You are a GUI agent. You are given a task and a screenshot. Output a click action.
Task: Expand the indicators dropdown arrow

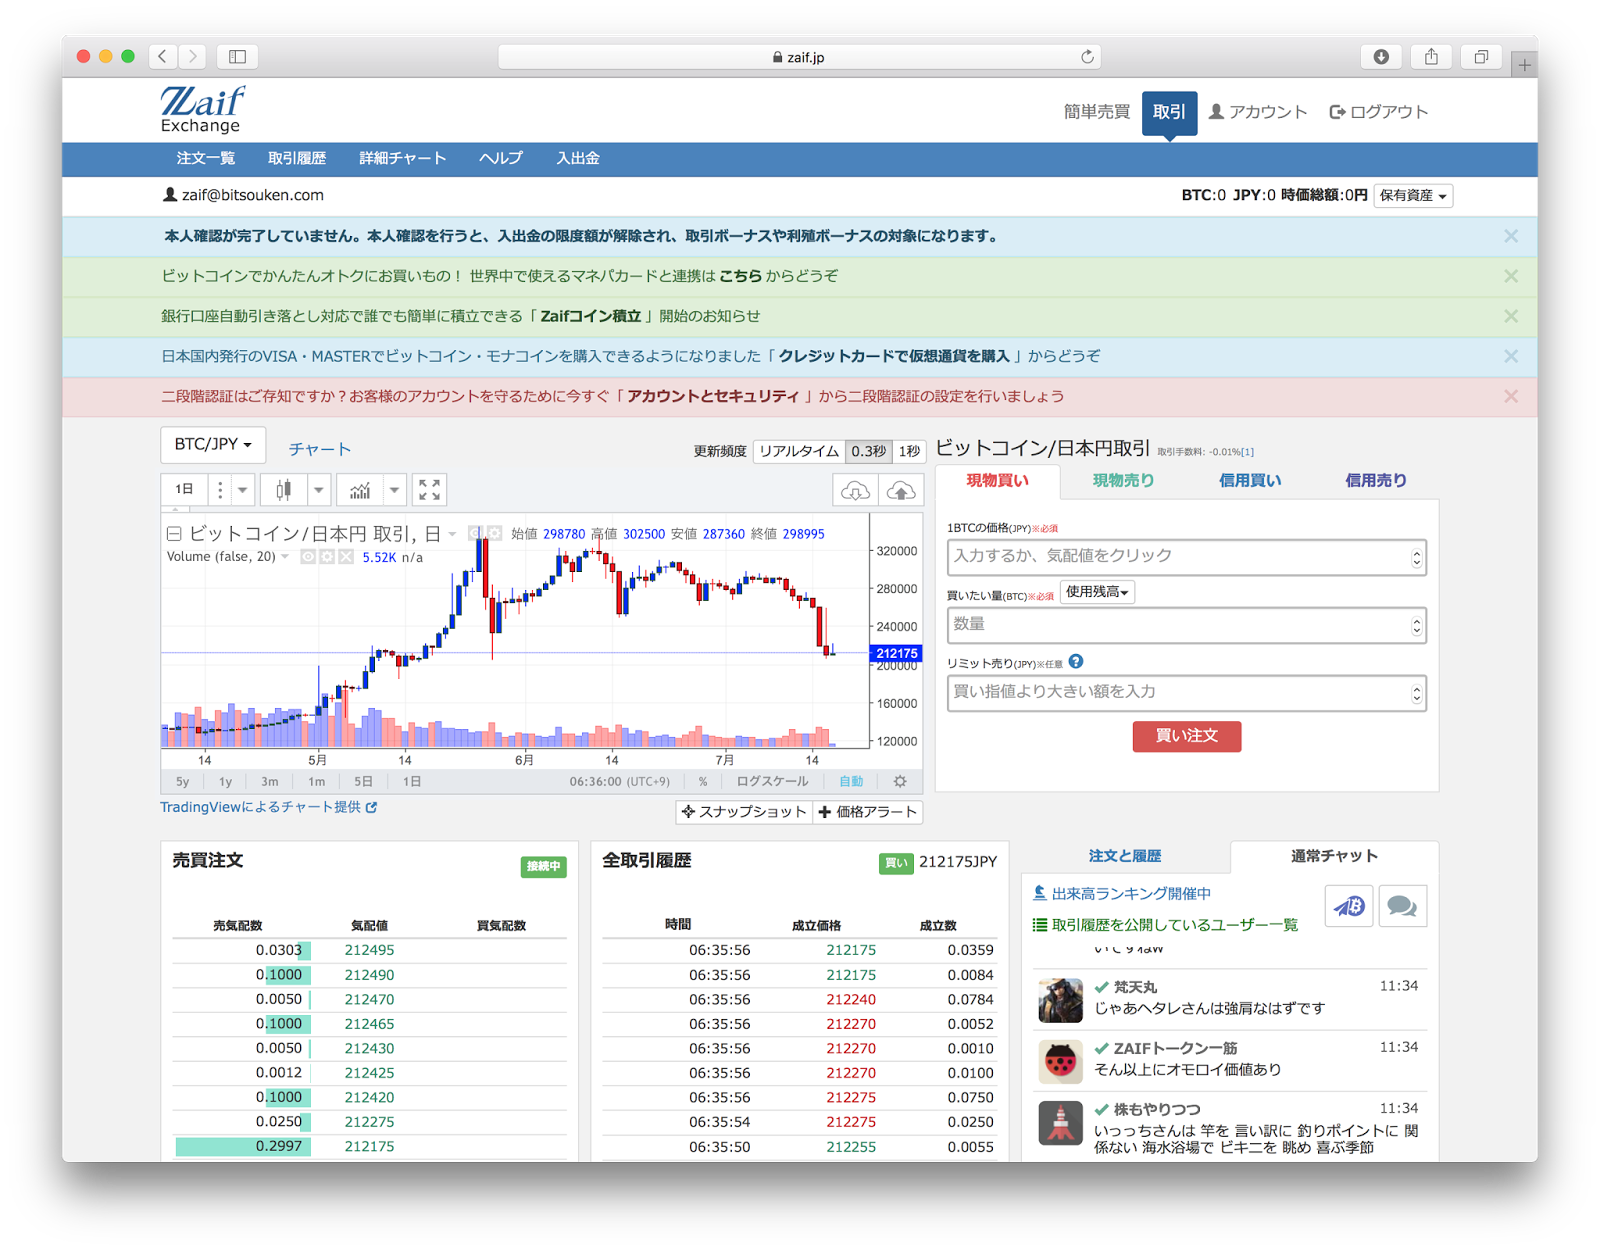point(395,490)
